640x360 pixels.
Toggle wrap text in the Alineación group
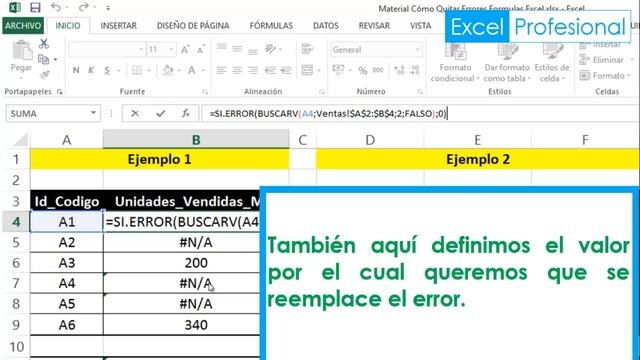(x=307, y=49)
